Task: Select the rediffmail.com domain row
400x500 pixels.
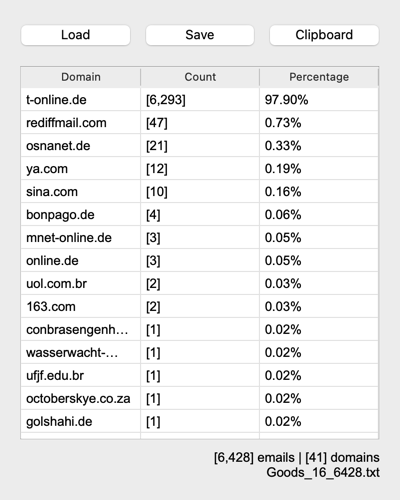Action: tap(200, 123)
